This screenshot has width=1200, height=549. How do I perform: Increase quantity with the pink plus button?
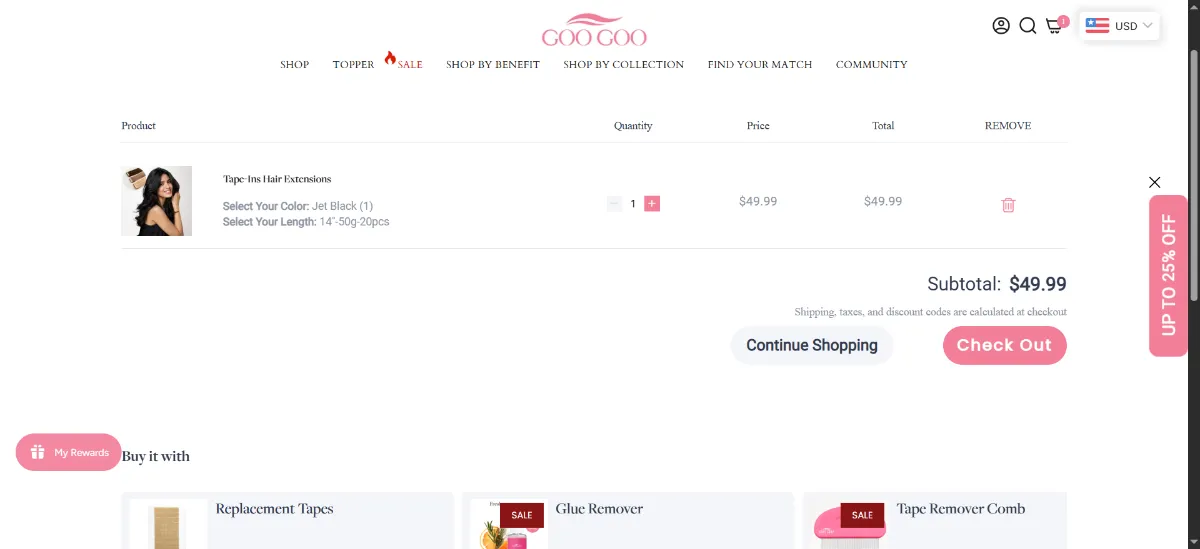point(652,204)
